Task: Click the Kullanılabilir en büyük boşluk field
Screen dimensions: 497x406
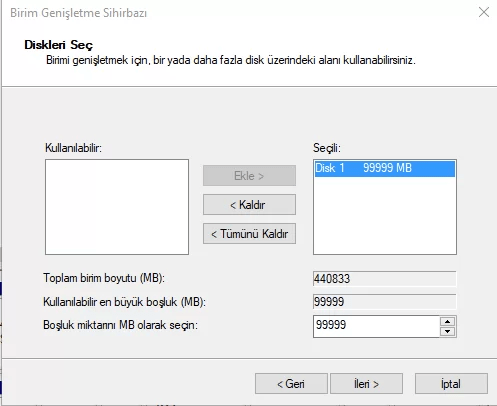Action: 385,302
